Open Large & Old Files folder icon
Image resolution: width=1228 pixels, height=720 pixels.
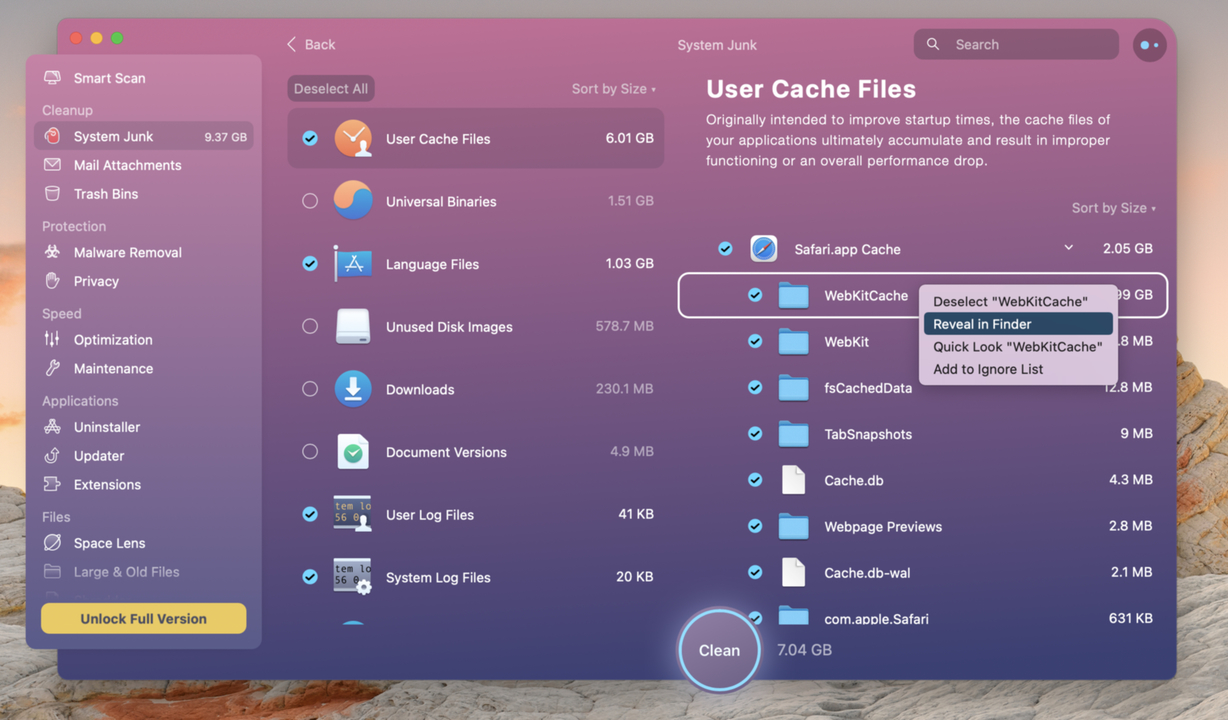52,572
